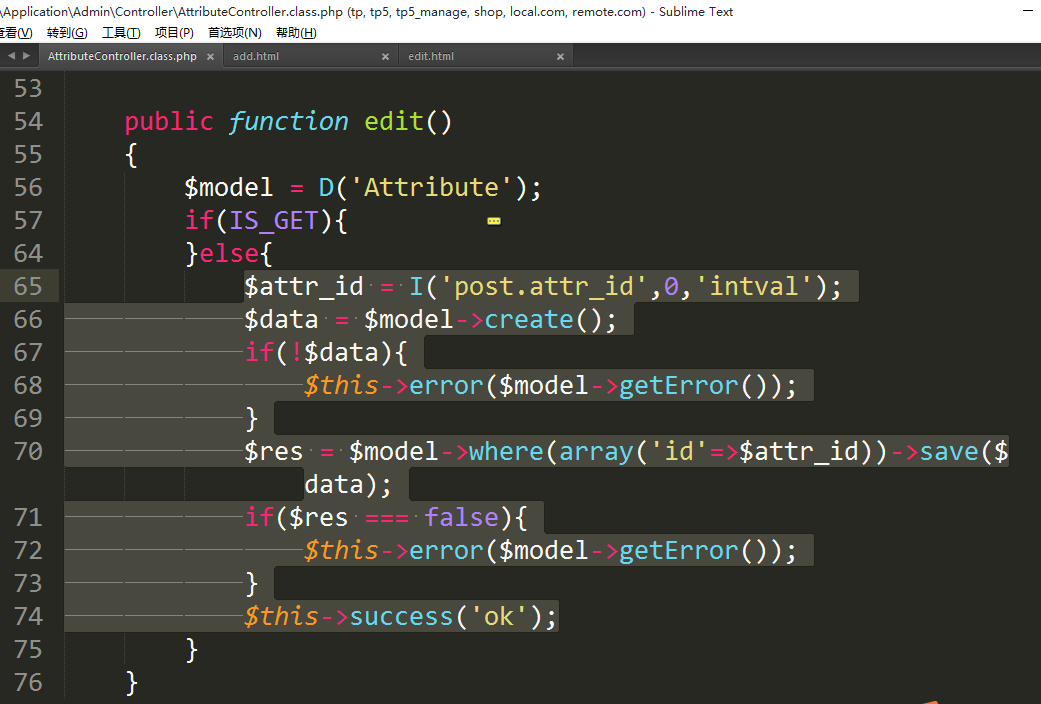Image resolution: width=1041 pixels, height=704 pixels.
Task: Click the tab scroll left arrow
Action: click(11, 56)
